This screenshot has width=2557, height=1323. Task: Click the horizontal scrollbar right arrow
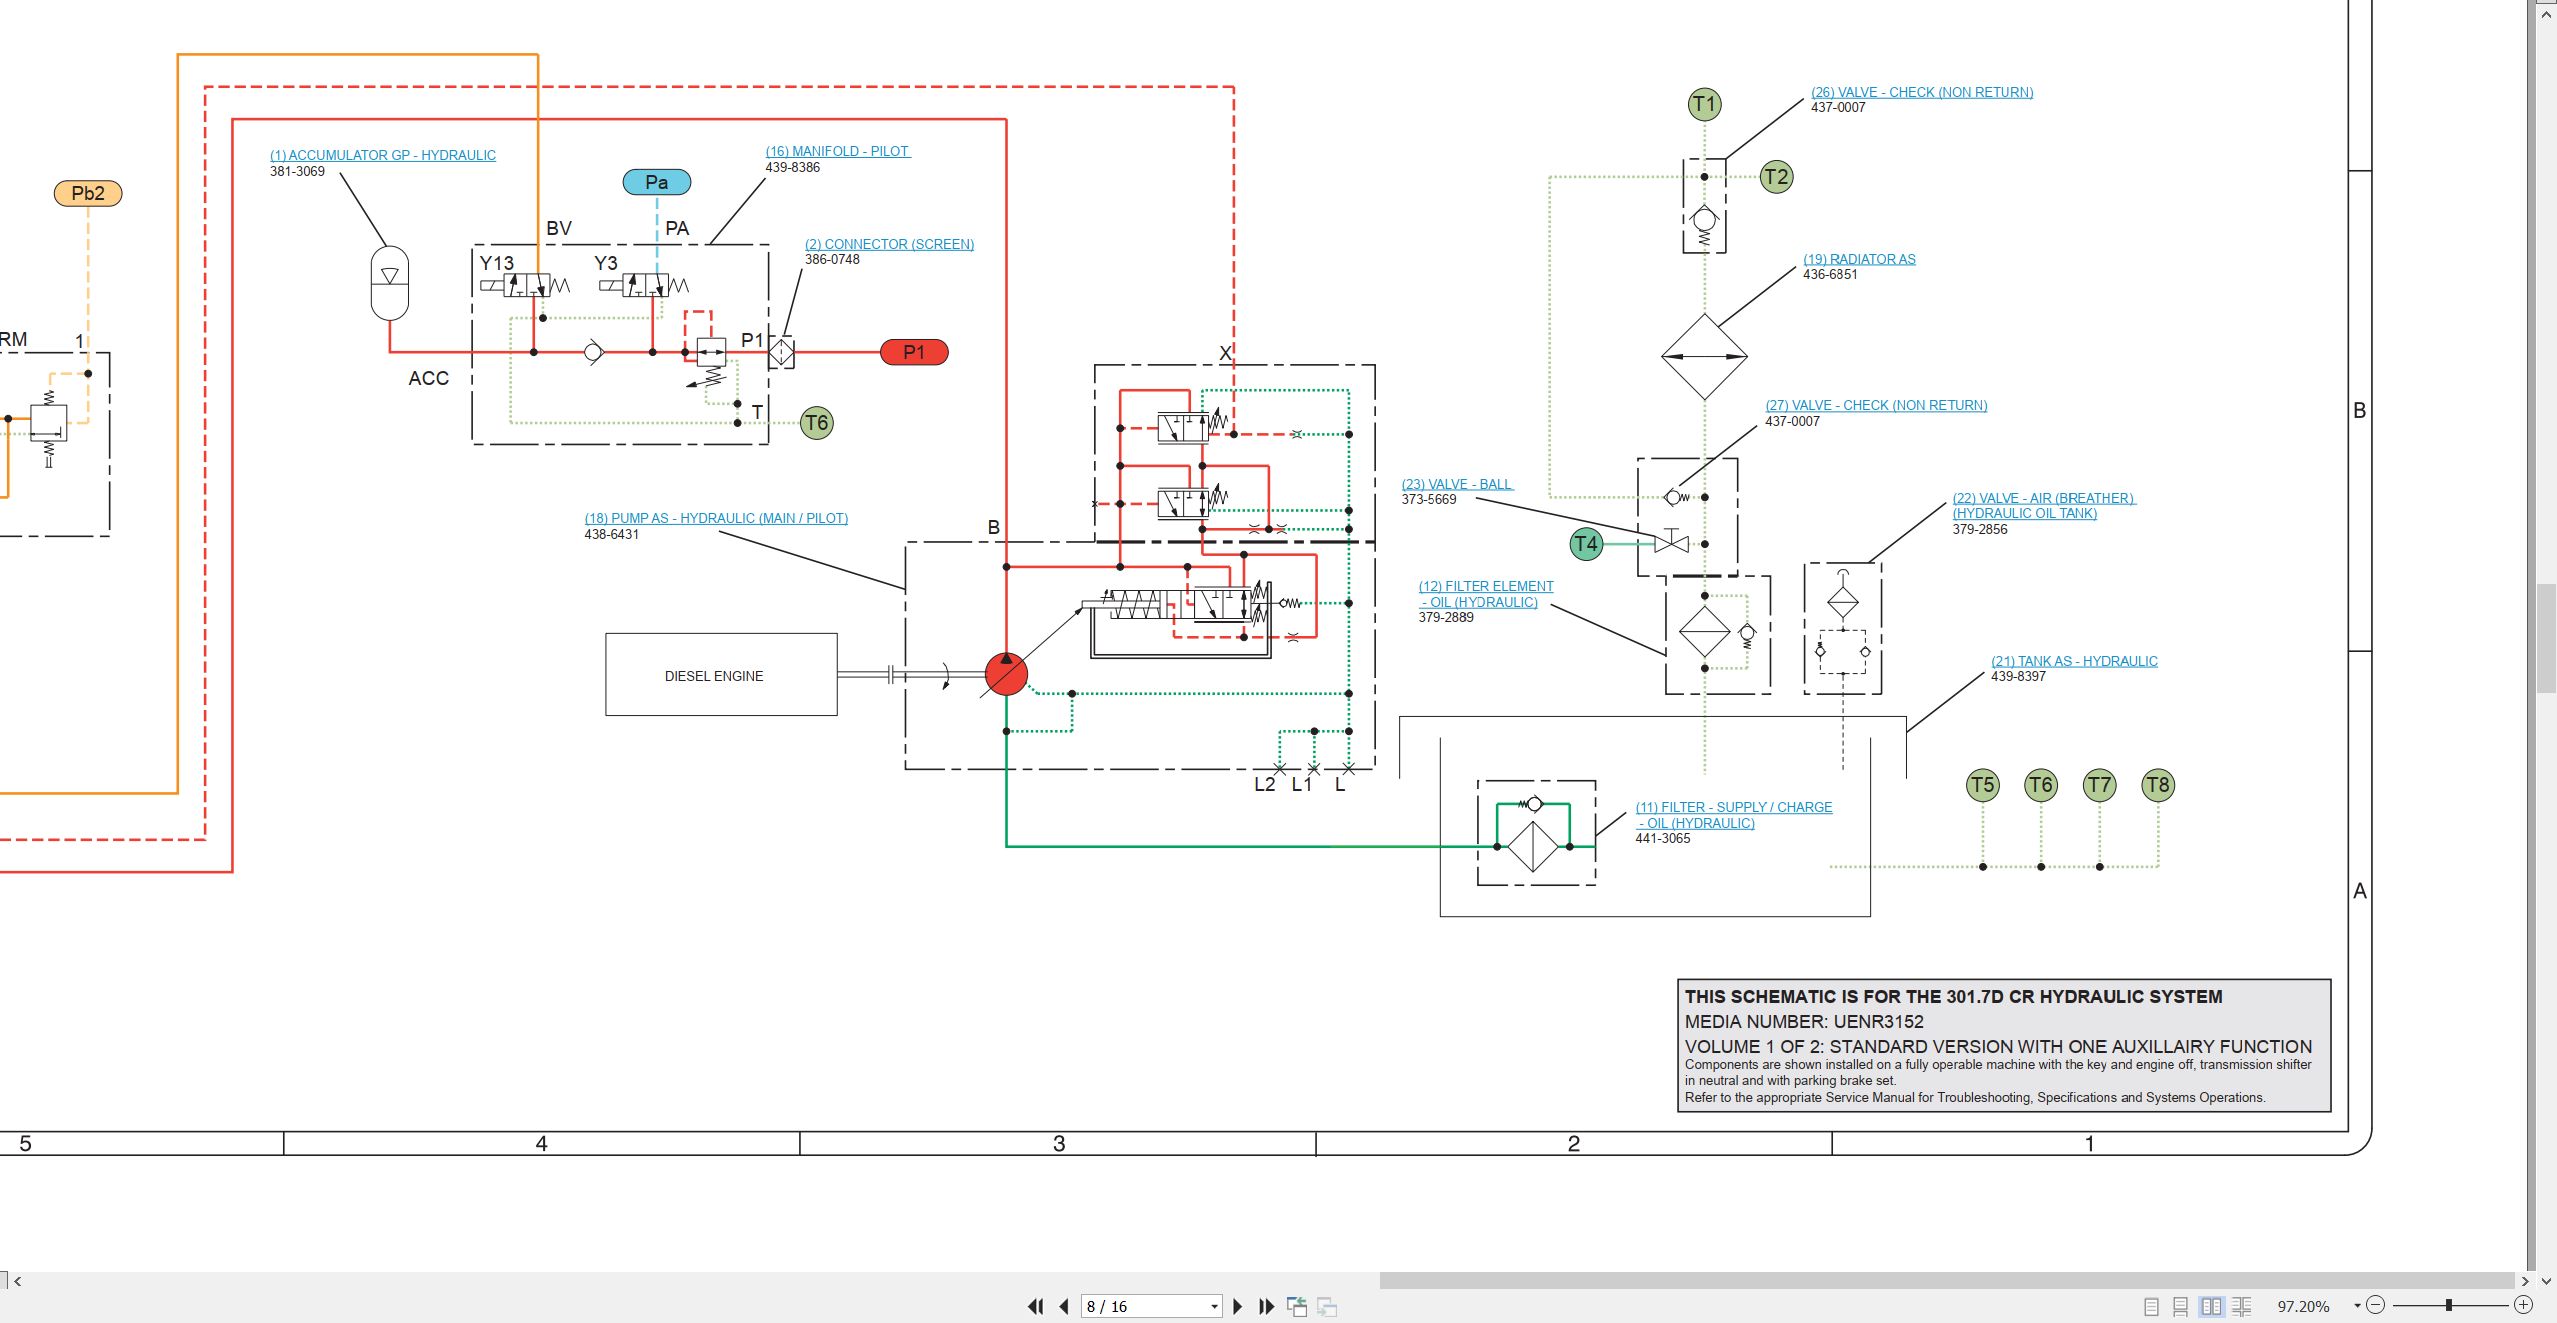click(2525, 1281)
